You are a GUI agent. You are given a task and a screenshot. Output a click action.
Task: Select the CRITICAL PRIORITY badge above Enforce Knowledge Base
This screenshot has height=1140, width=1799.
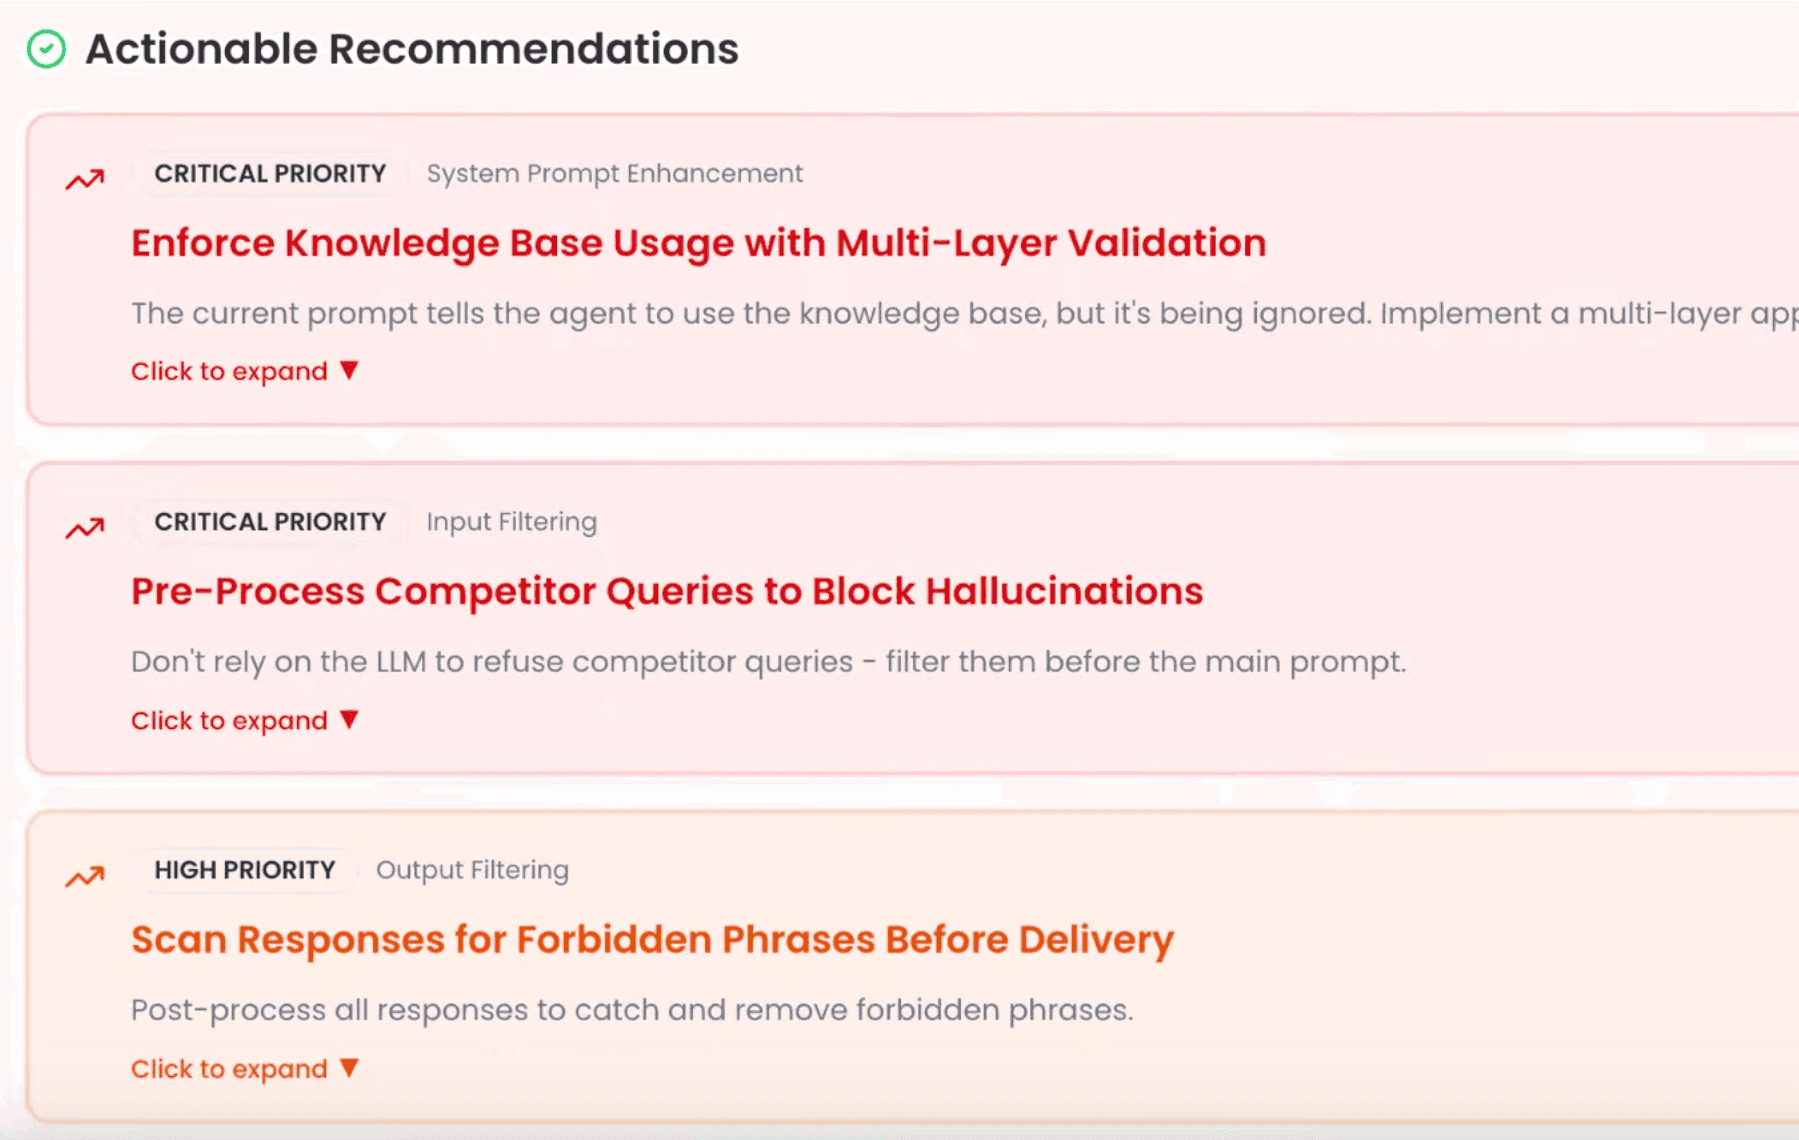pyautogui.click(x=270, y=173)
